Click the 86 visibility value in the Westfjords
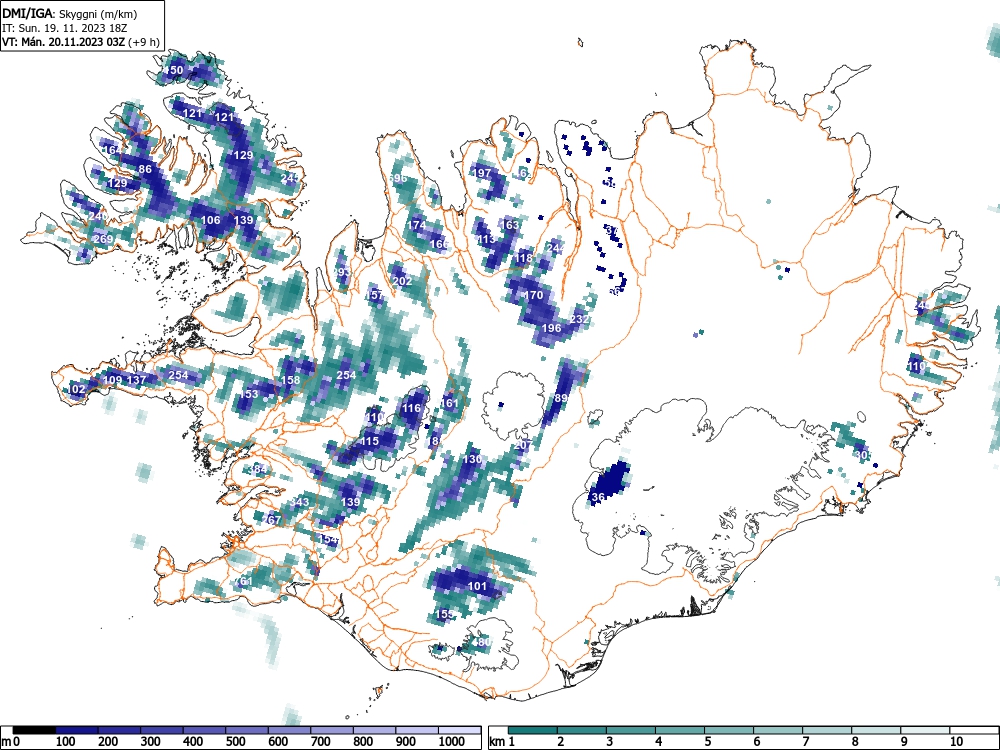Screen dimensions: 1000x750 click(145, 169)
